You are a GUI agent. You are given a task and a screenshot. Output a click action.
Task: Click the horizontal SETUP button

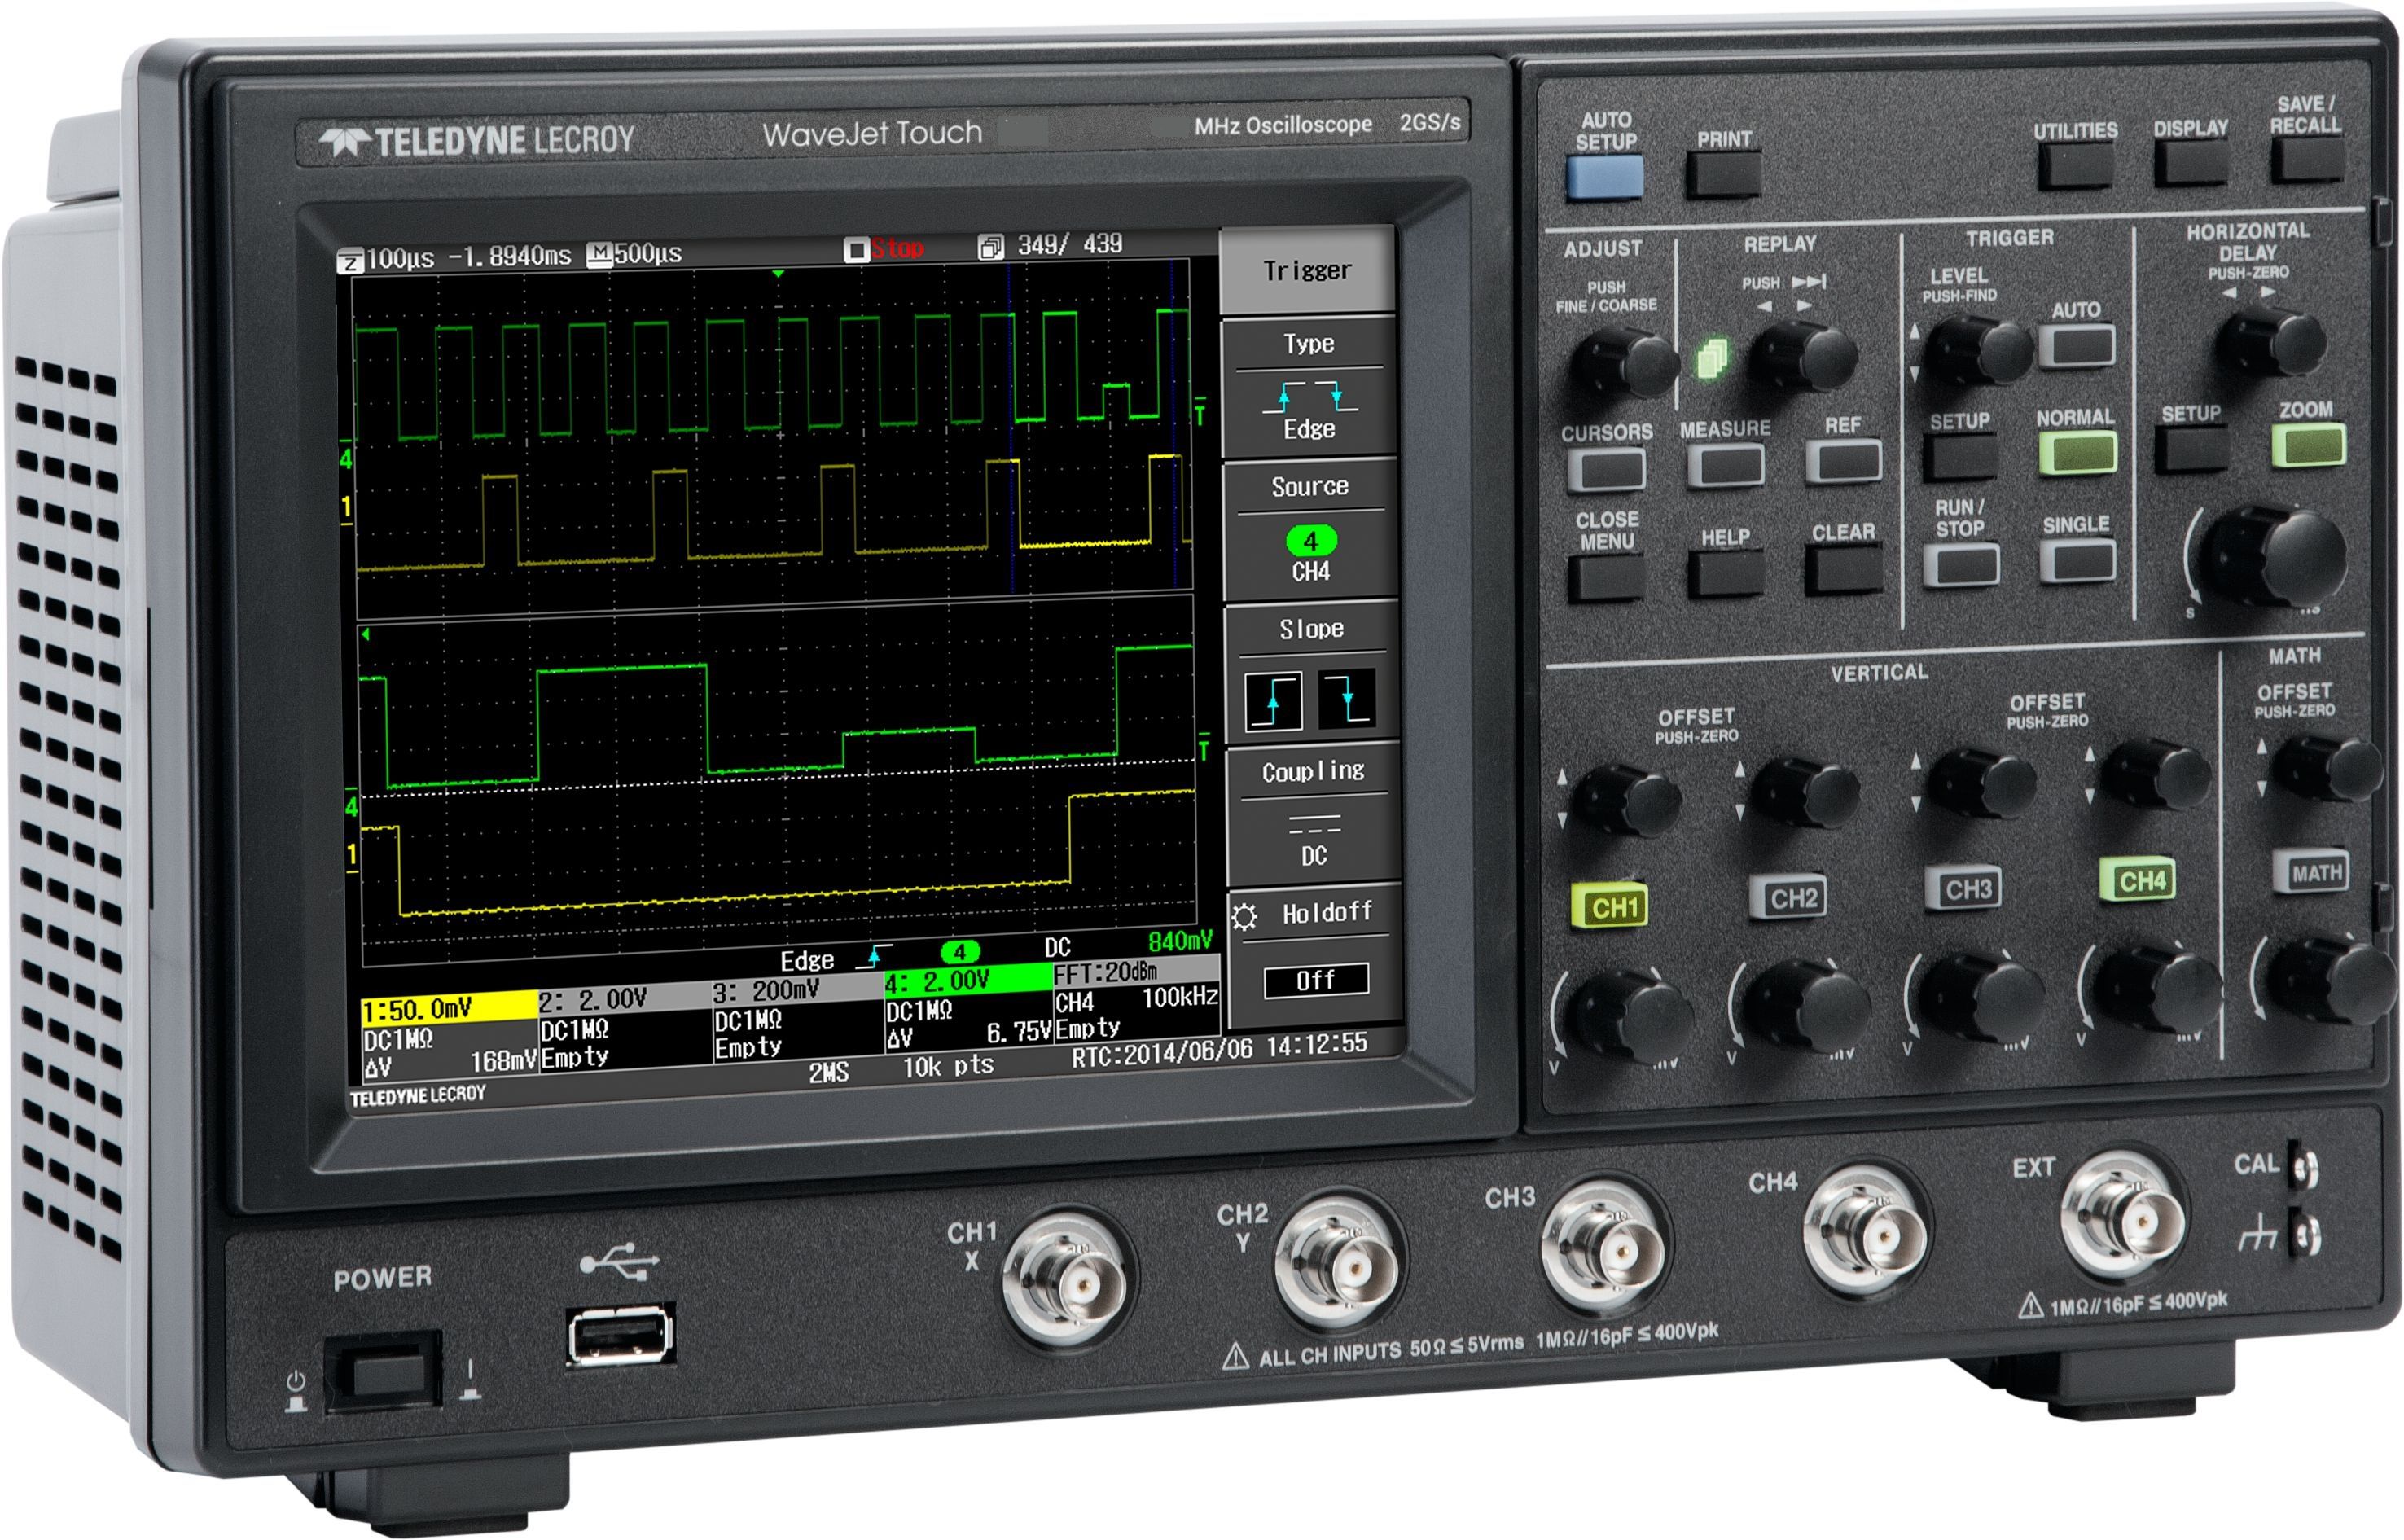[2191, 449]
